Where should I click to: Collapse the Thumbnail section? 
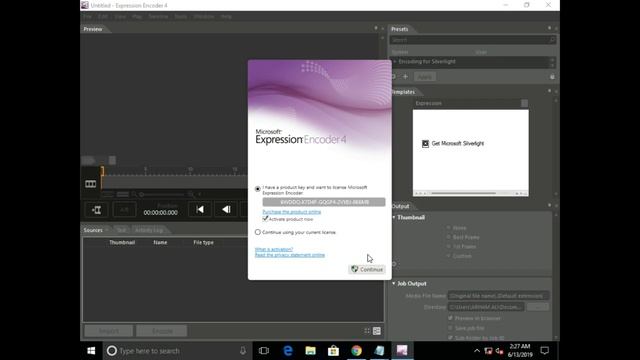(394, 217)
